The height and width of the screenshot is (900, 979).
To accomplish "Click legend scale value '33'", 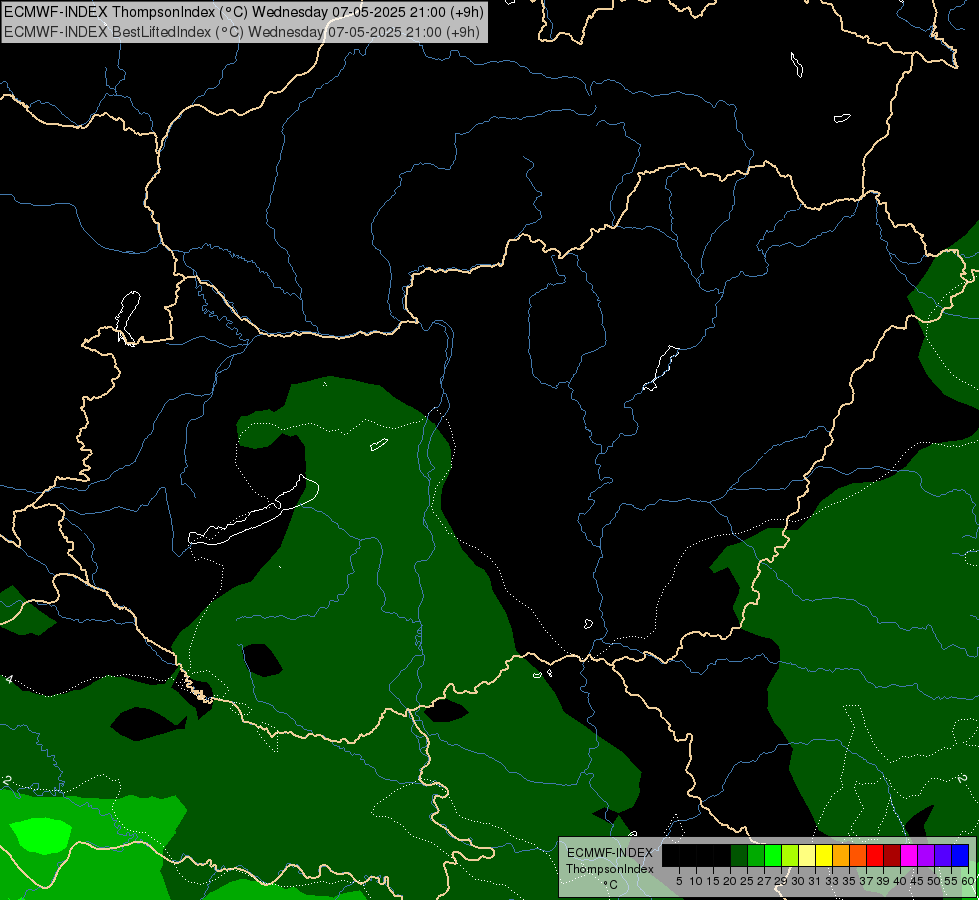I will (x=833, y=881).
